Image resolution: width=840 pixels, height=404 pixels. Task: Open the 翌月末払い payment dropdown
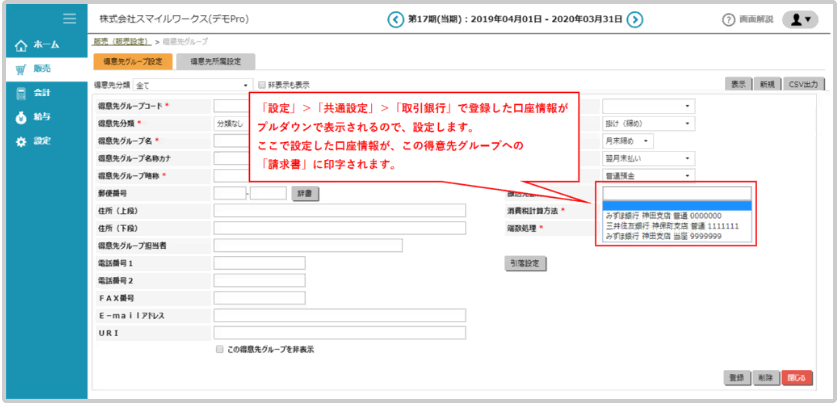(648, 158)
